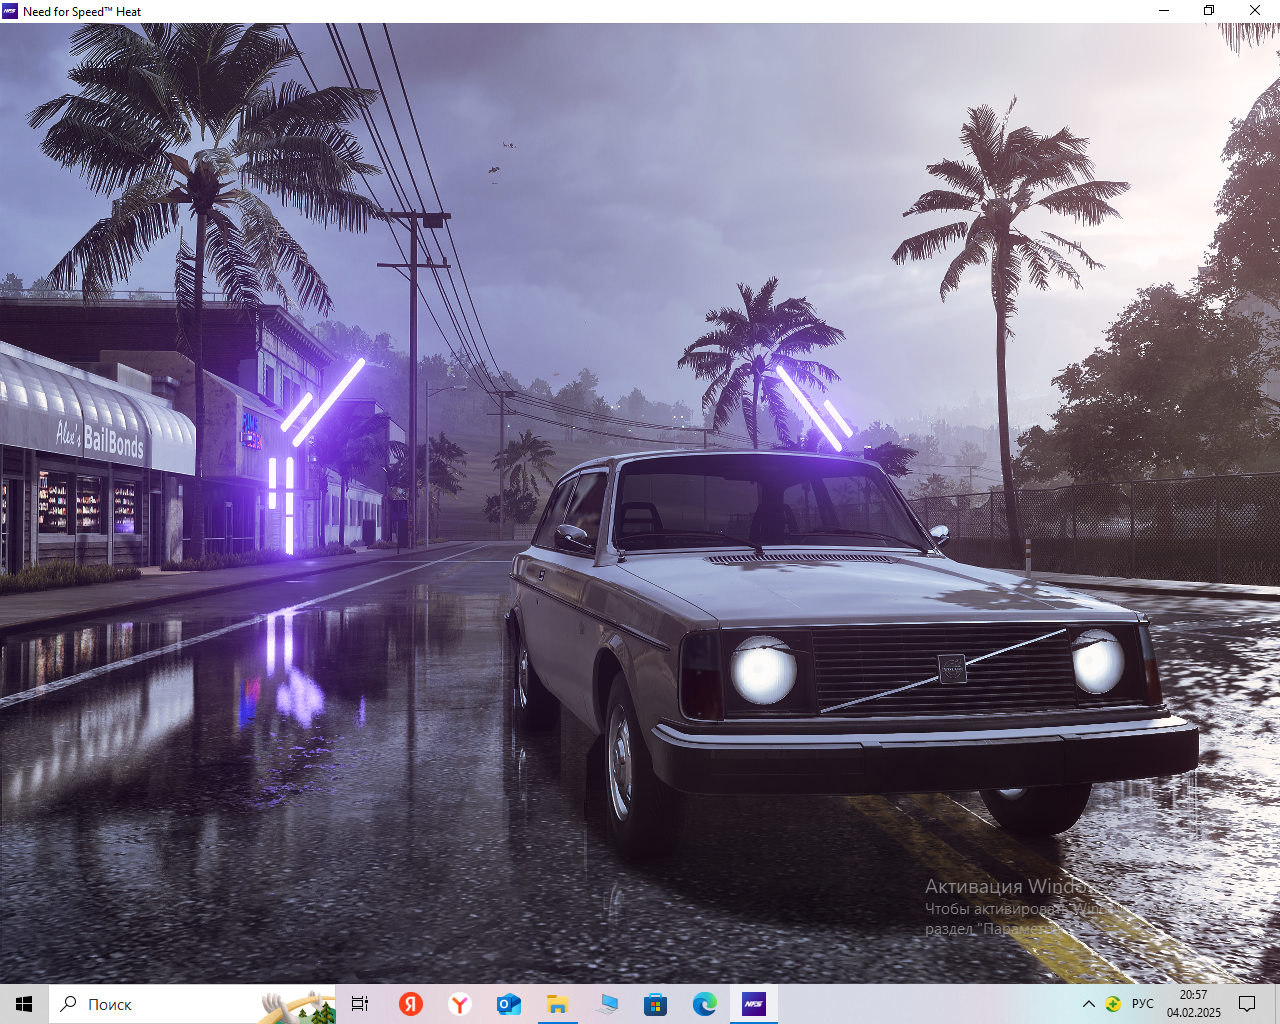This screenshot has width=1280, height=1024.
Task: Open Microsoft Store from the taskbar
Action: (656, 1004)
